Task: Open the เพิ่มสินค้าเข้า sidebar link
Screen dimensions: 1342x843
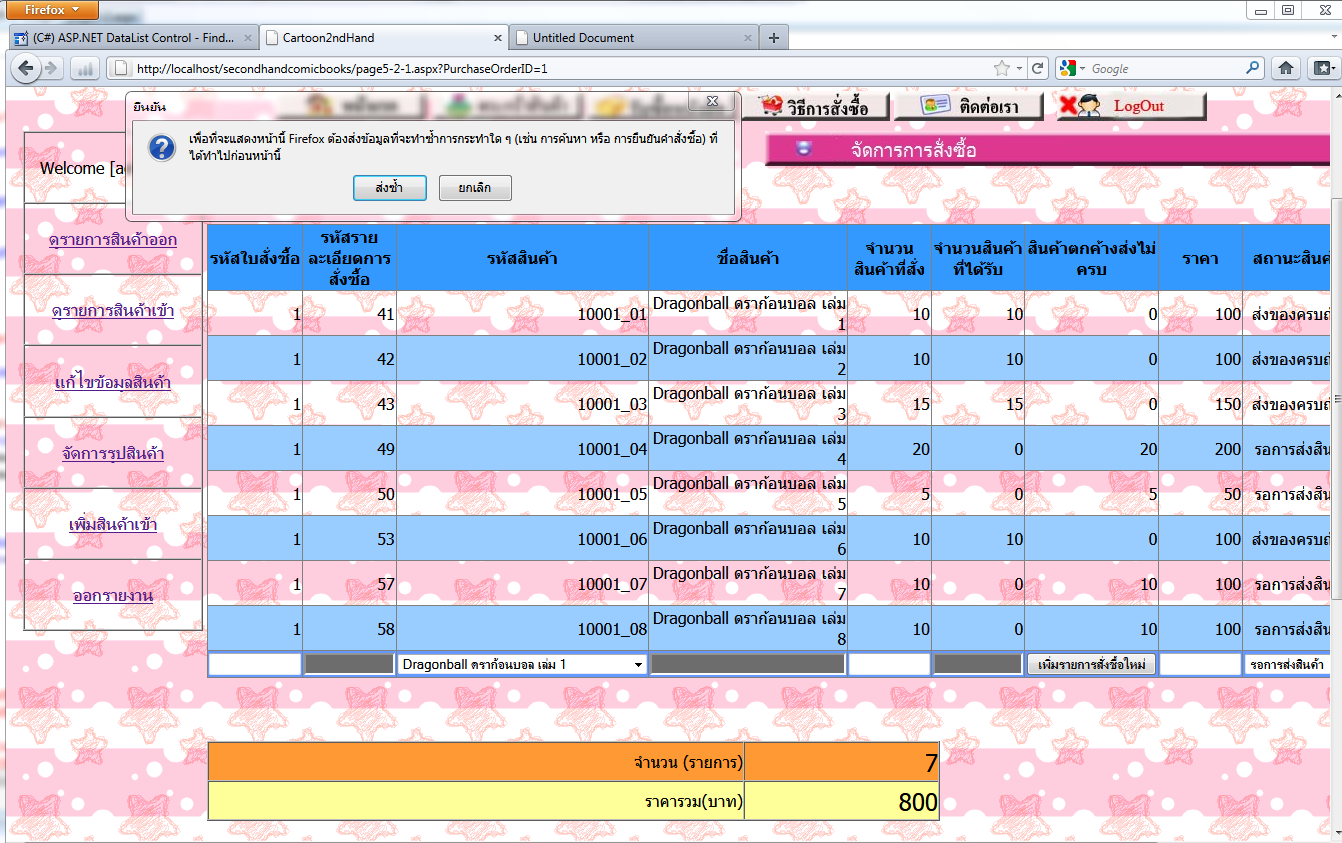Action: pos(113,525)
